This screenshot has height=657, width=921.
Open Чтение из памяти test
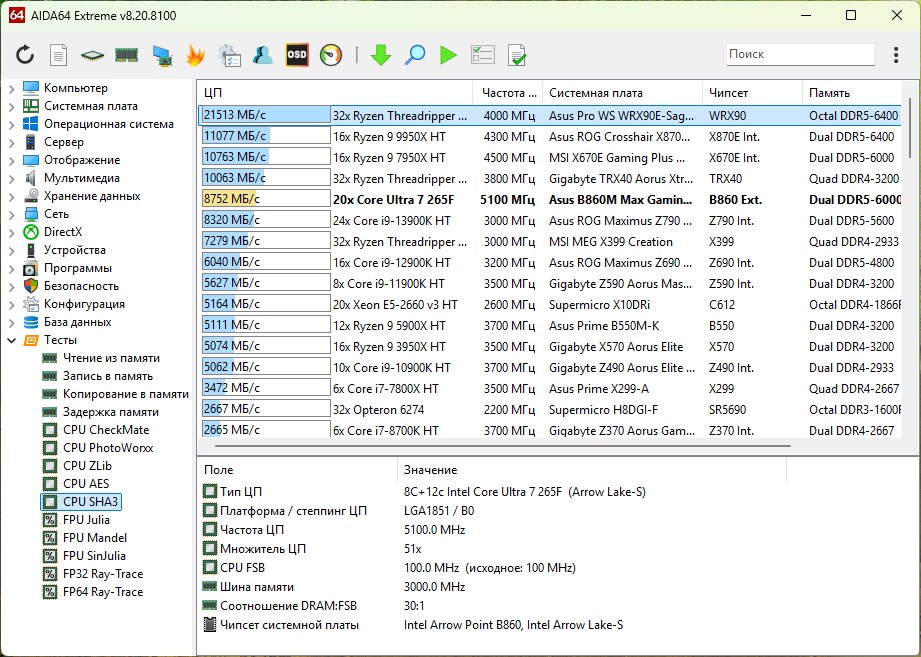(x=111, y=358)
